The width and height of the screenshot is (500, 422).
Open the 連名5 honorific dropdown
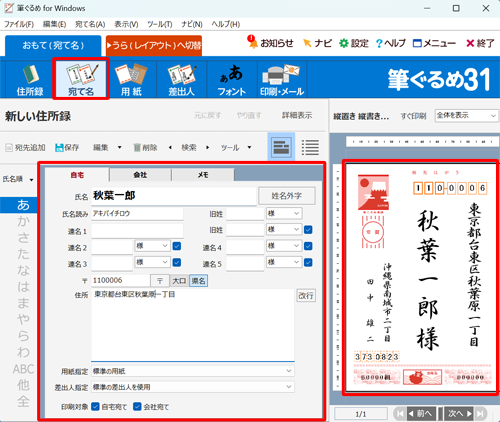pyautogui.click(x=284, y=262)
